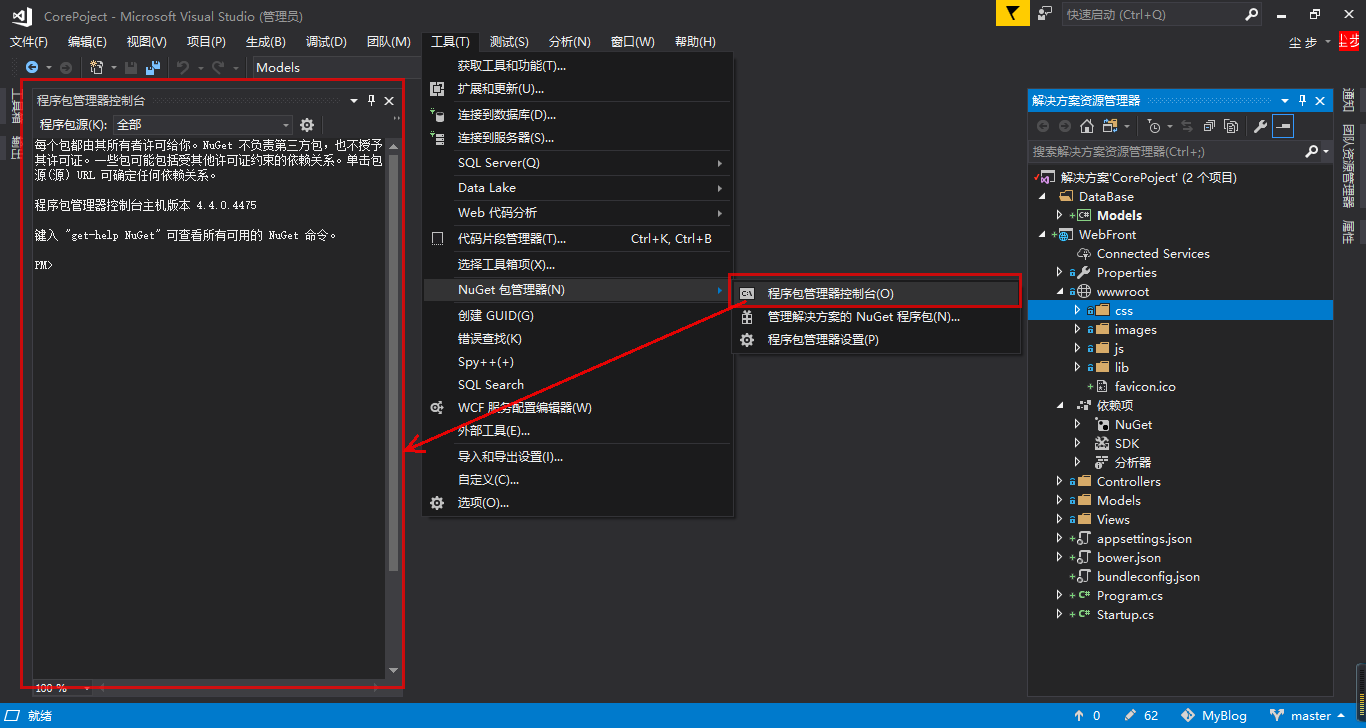The width and height of the screenshot is (1366, 728).
Task: Click the Spy++(+) menu entry
Action: [x=578, y=362]
